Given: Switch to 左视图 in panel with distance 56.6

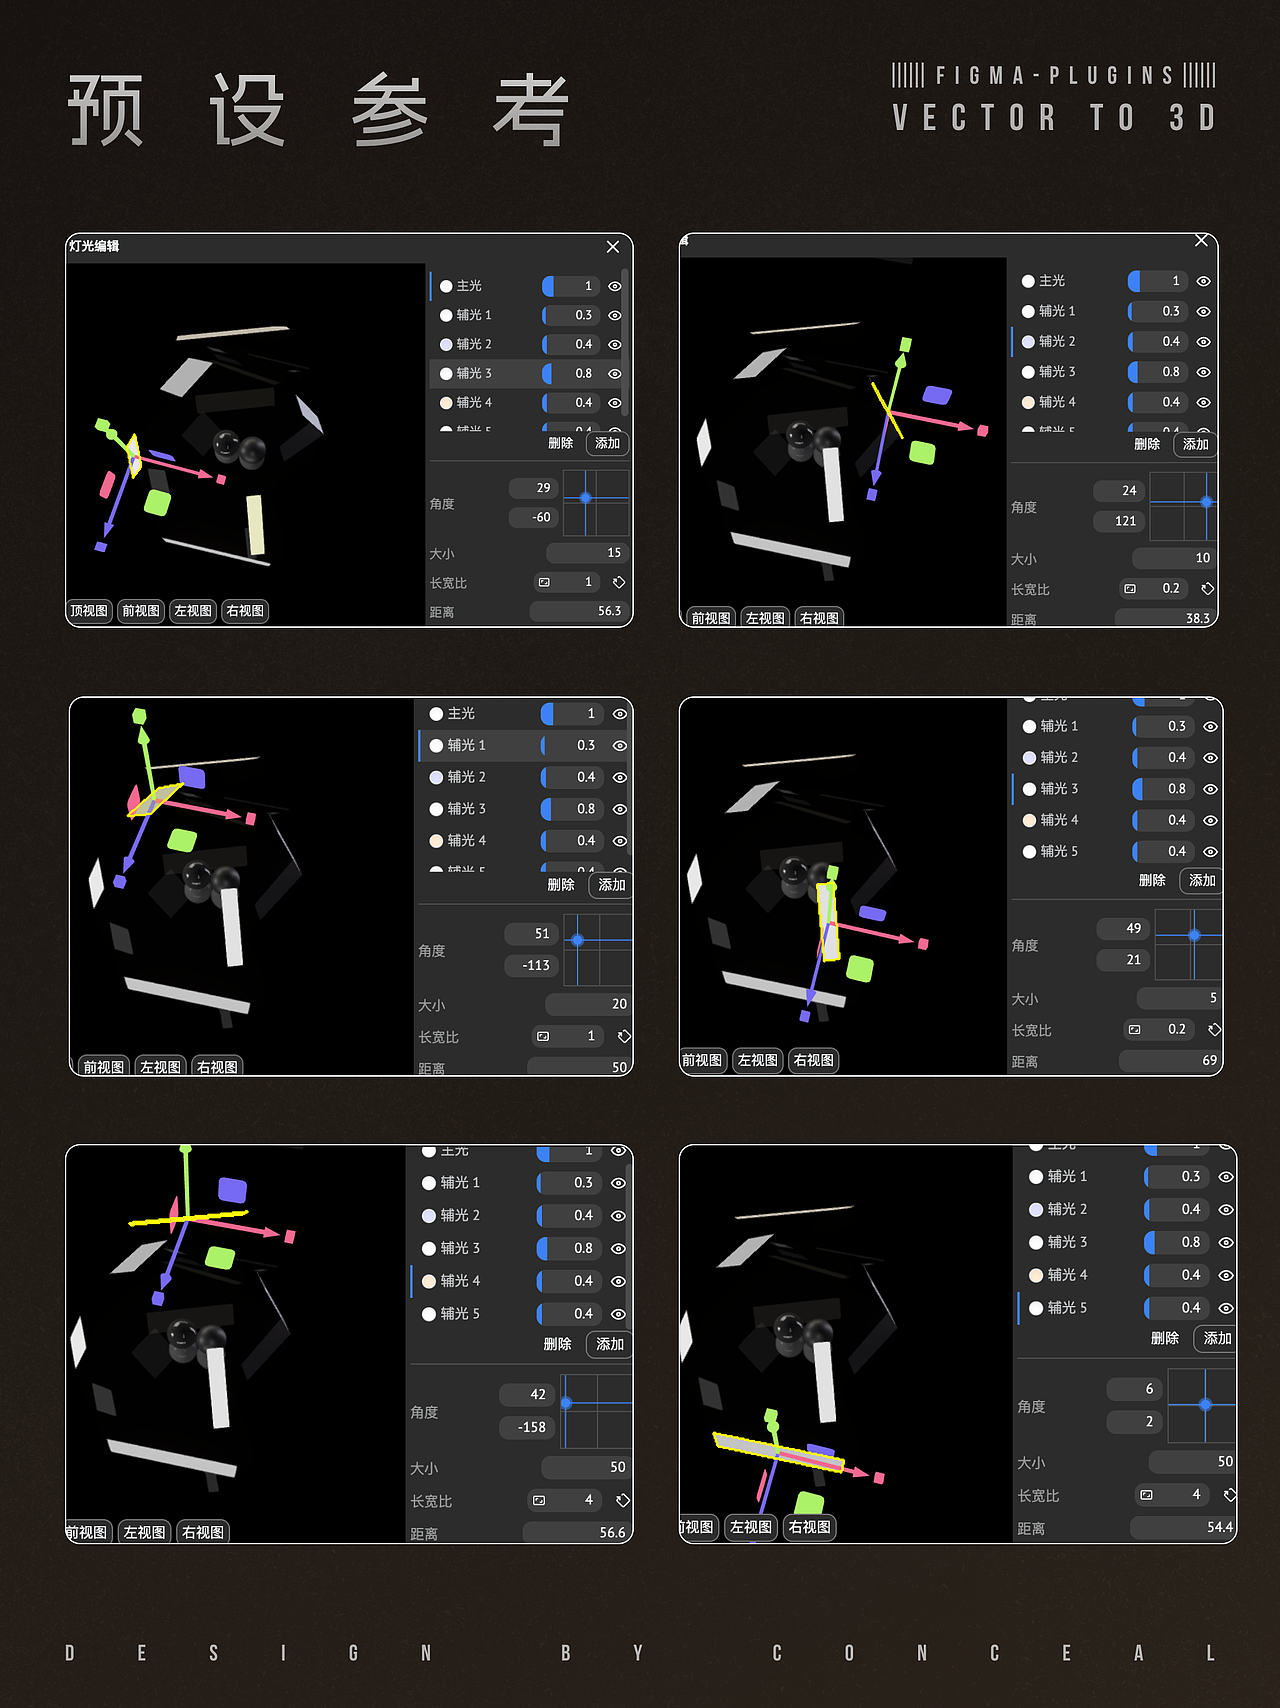Looking at the screenshot, I should 145,1532.
